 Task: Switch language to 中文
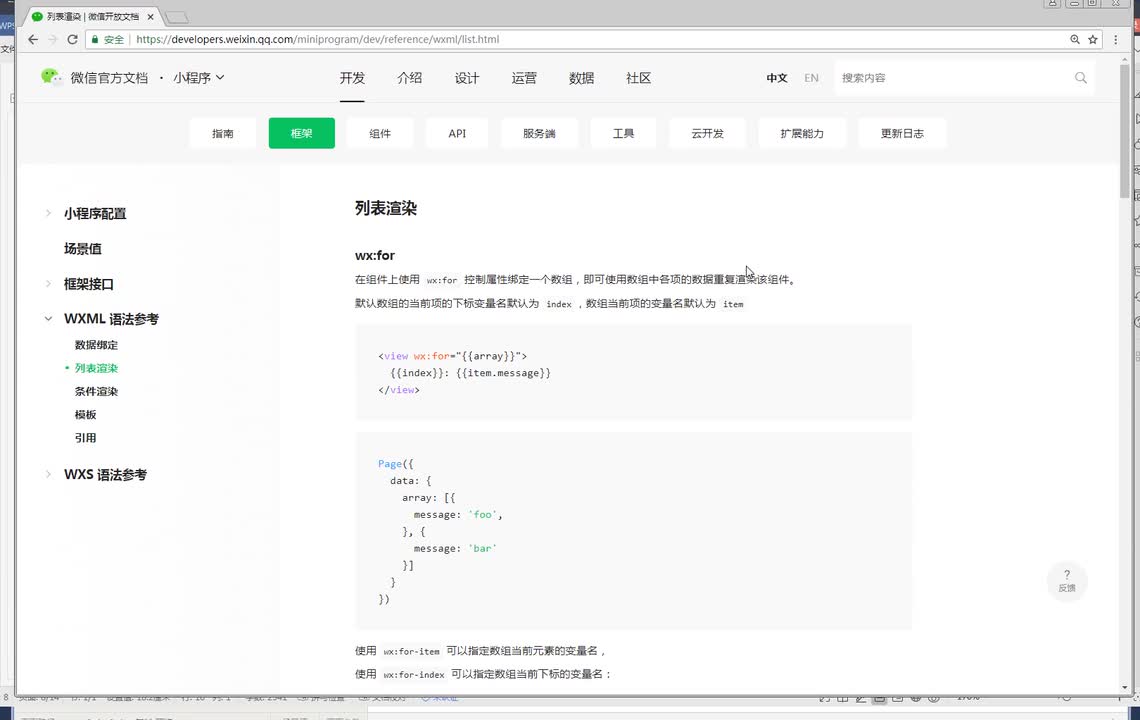tap(776, 78)
